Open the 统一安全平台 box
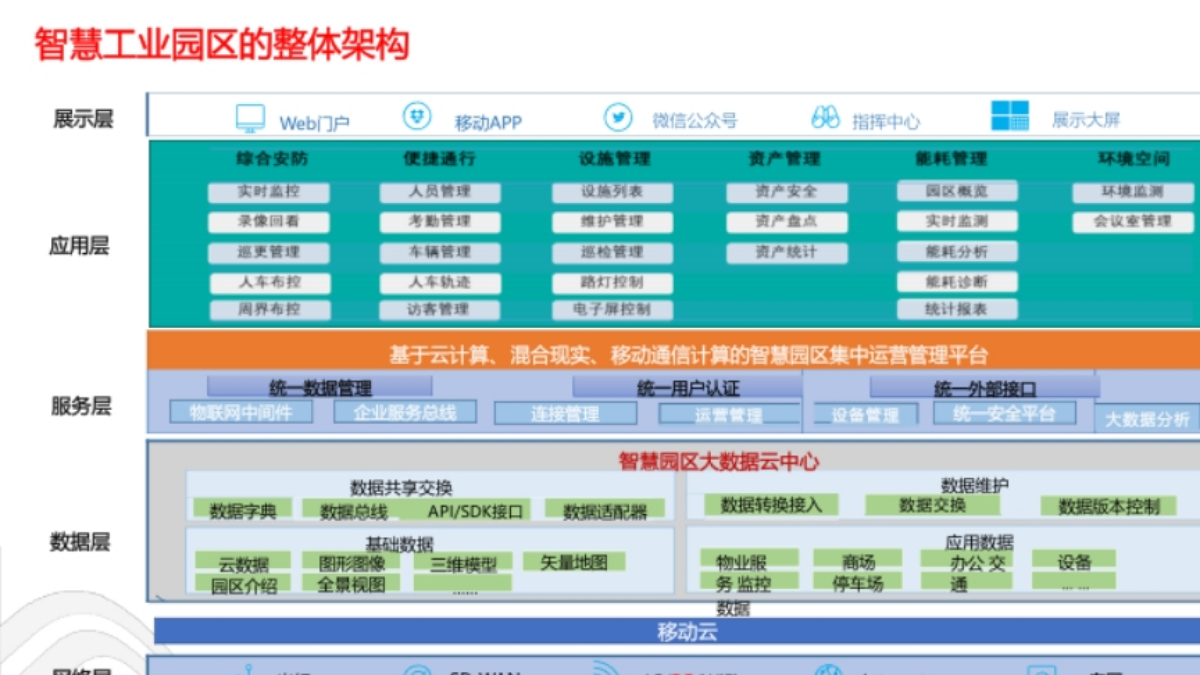Screen dimensions: 1200x675 coord(1004,413)
